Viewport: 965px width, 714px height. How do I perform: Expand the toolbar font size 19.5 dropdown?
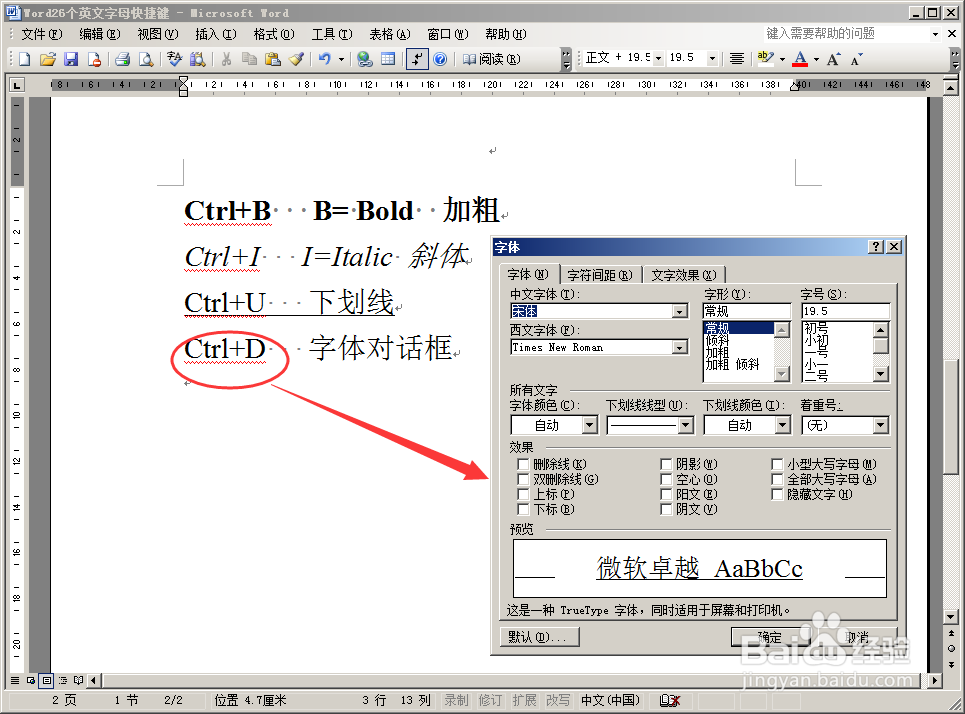(x=712, y=58)
